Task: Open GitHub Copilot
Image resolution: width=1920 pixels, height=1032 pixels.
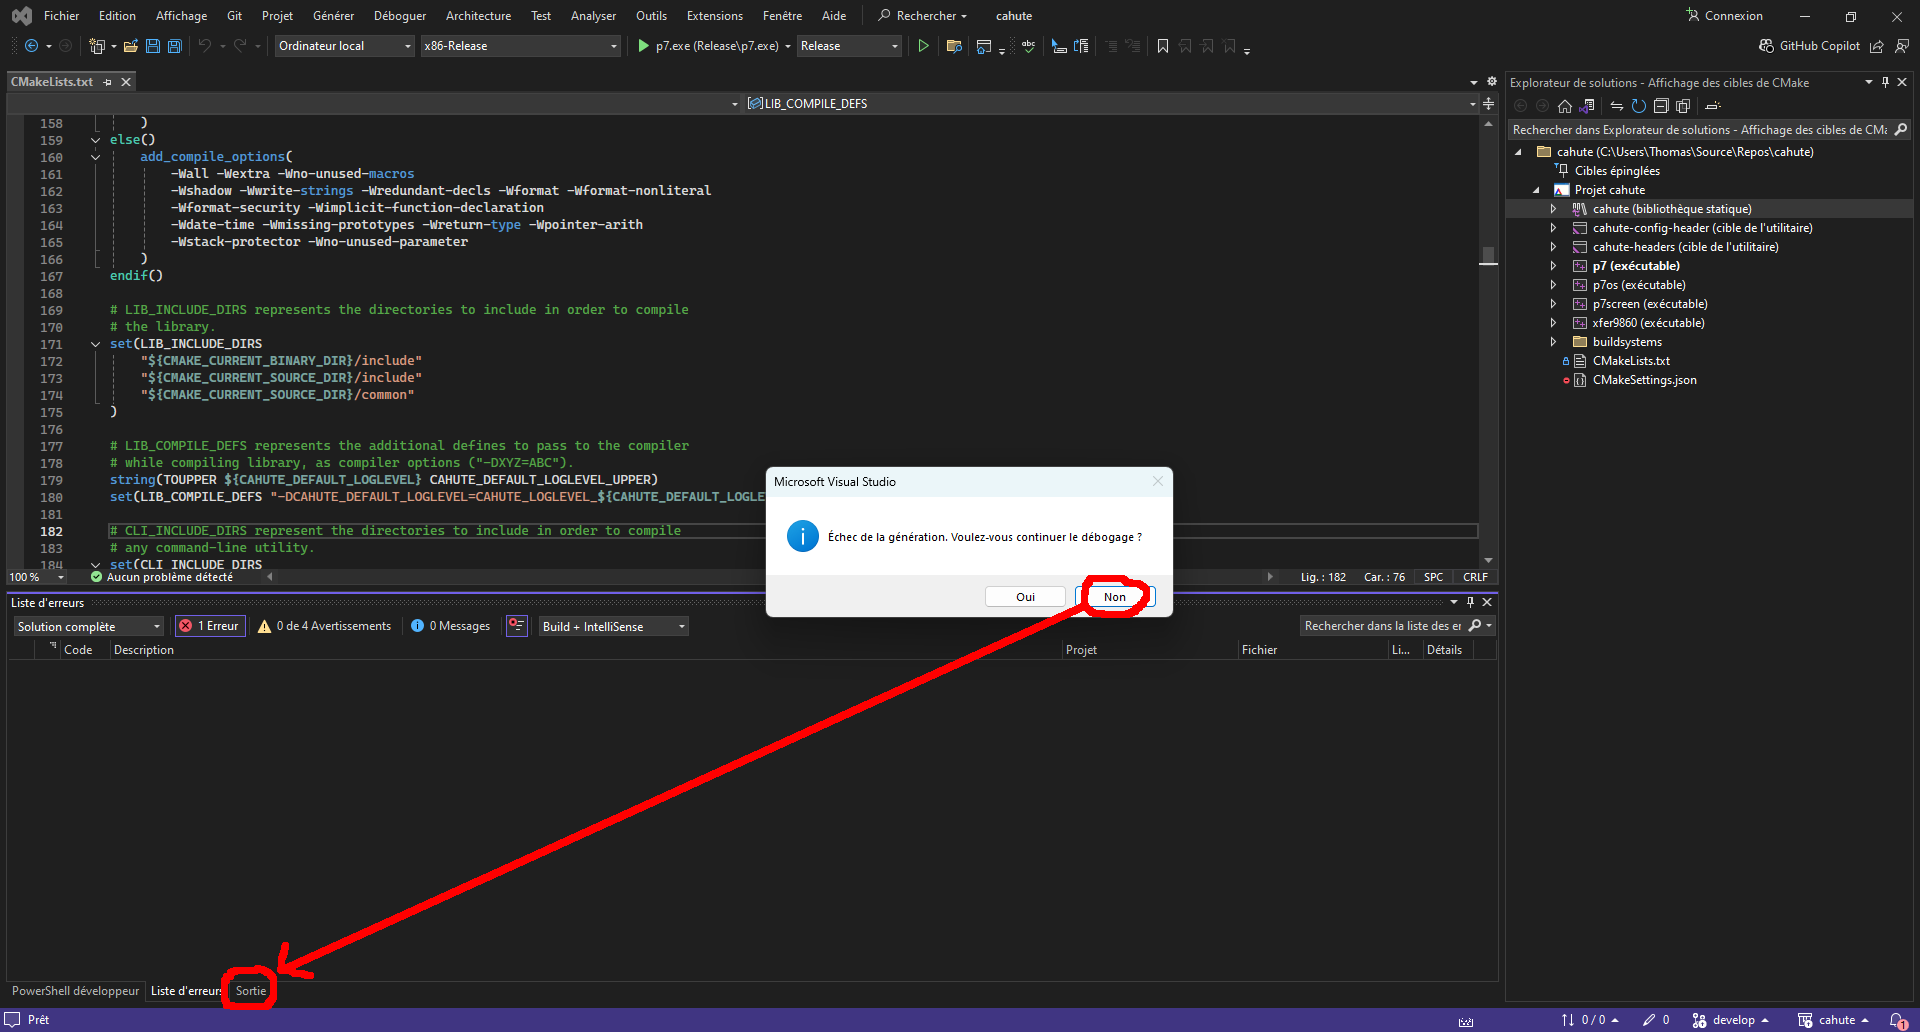Action: (x=1809, y=46)
